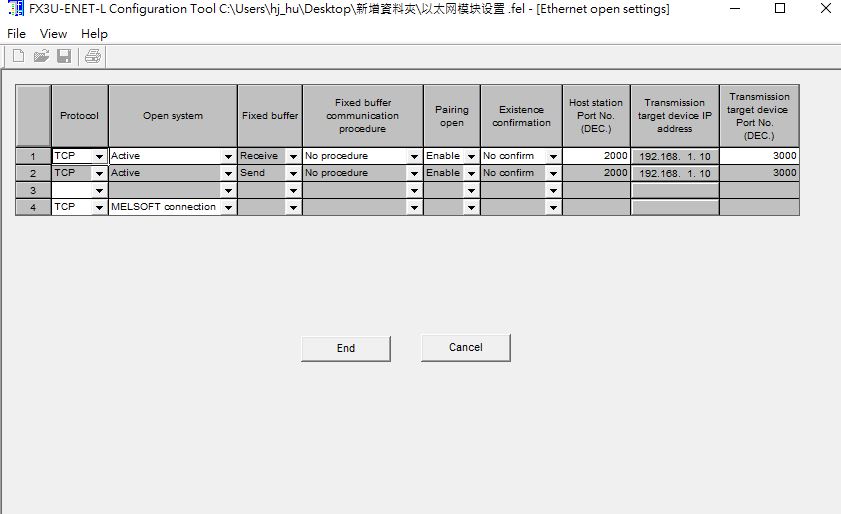Click the New file toolbar icon

(18, 56)
